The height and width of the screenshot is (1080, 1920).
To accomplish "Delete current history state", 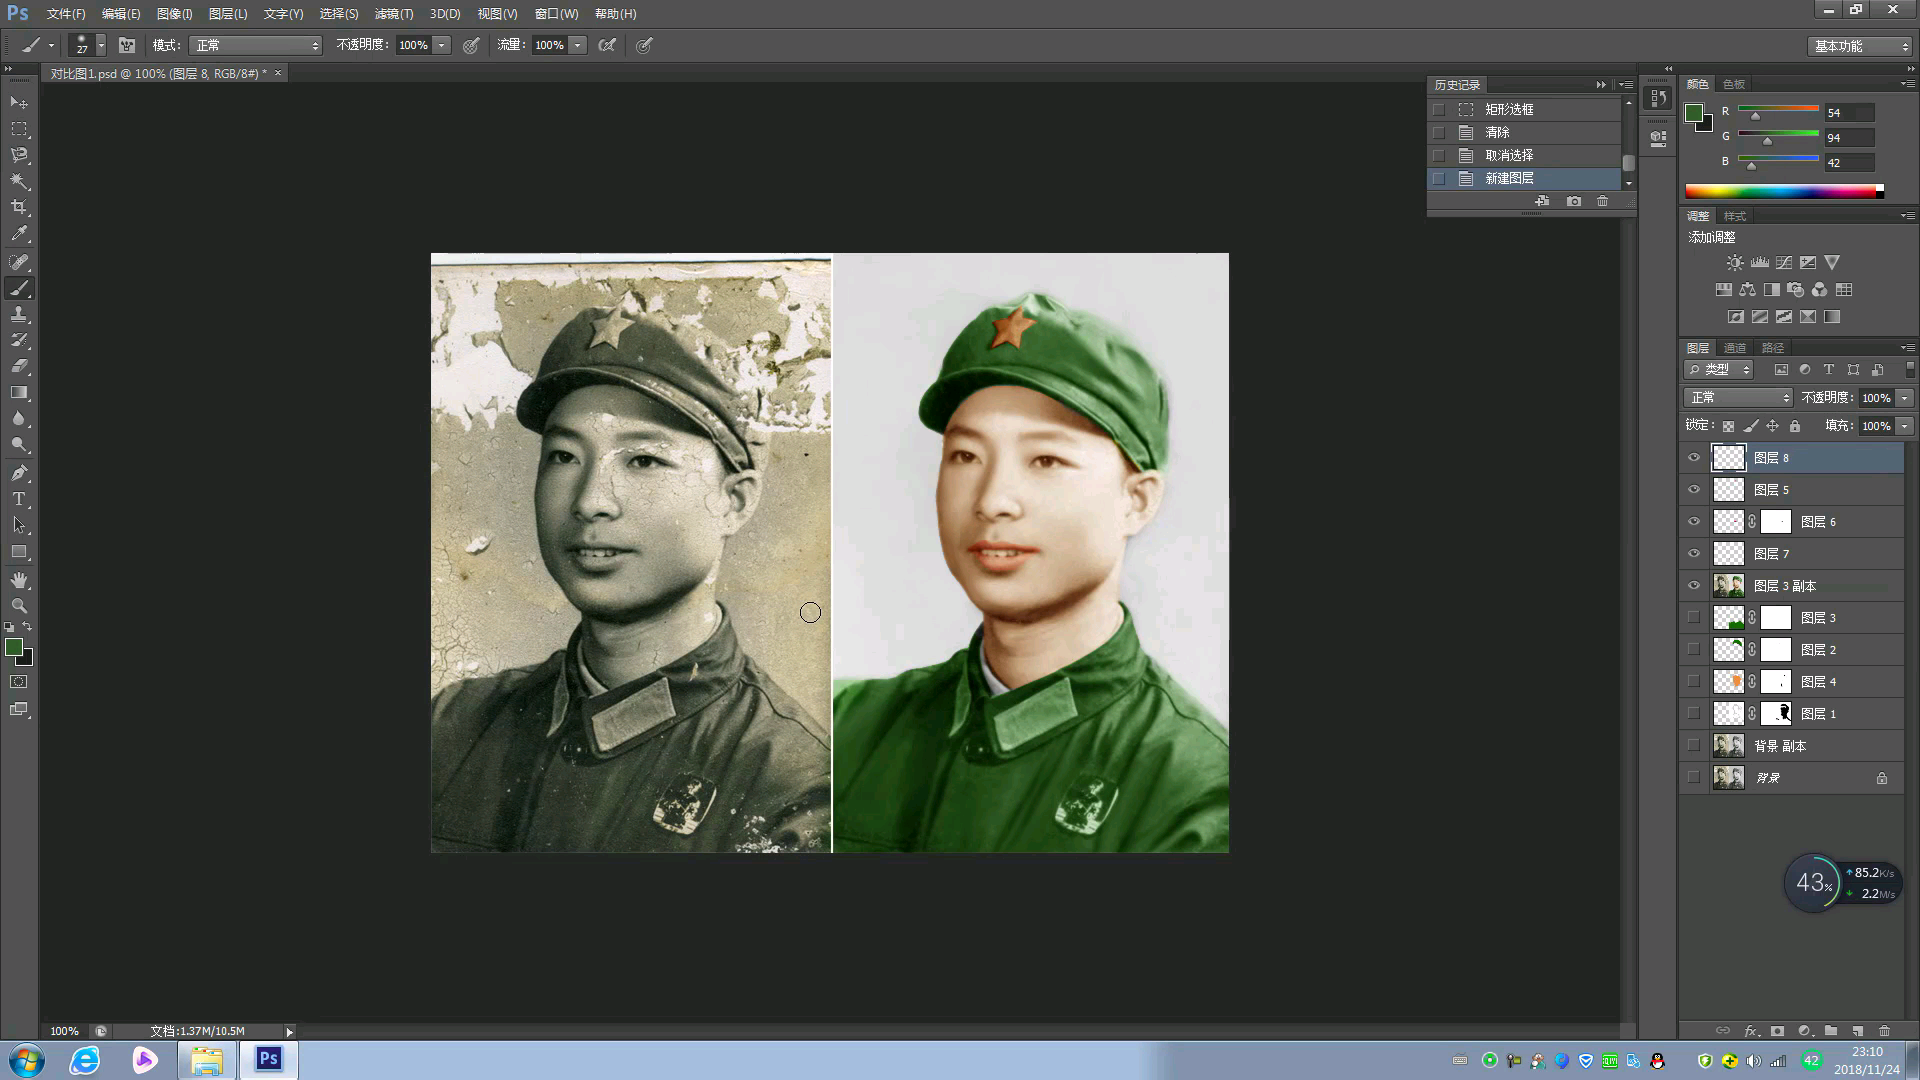I will pos(1603,201).
